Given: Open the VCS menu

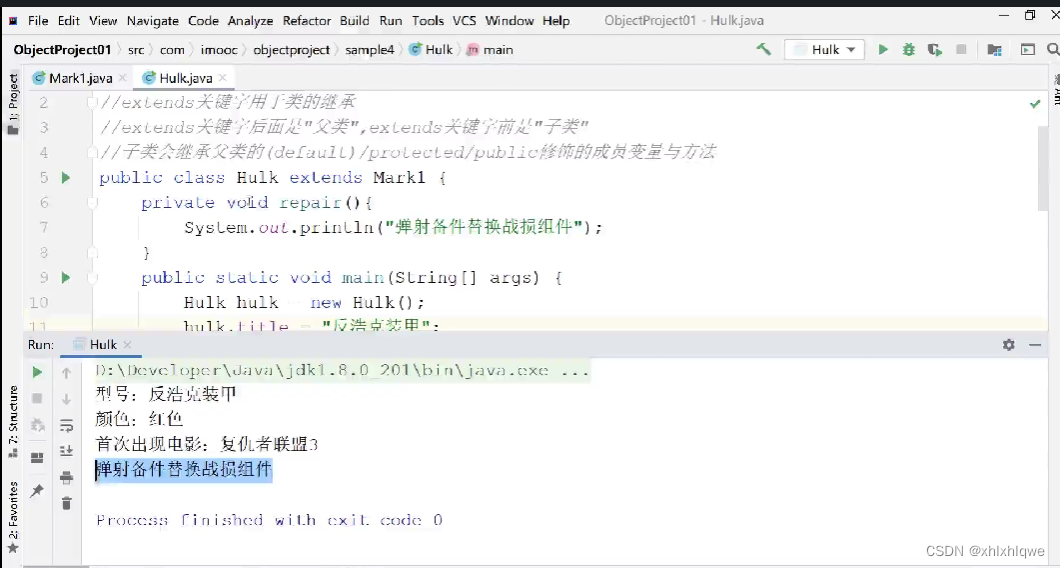Looking at the screenshot, I should pos(464,21).
